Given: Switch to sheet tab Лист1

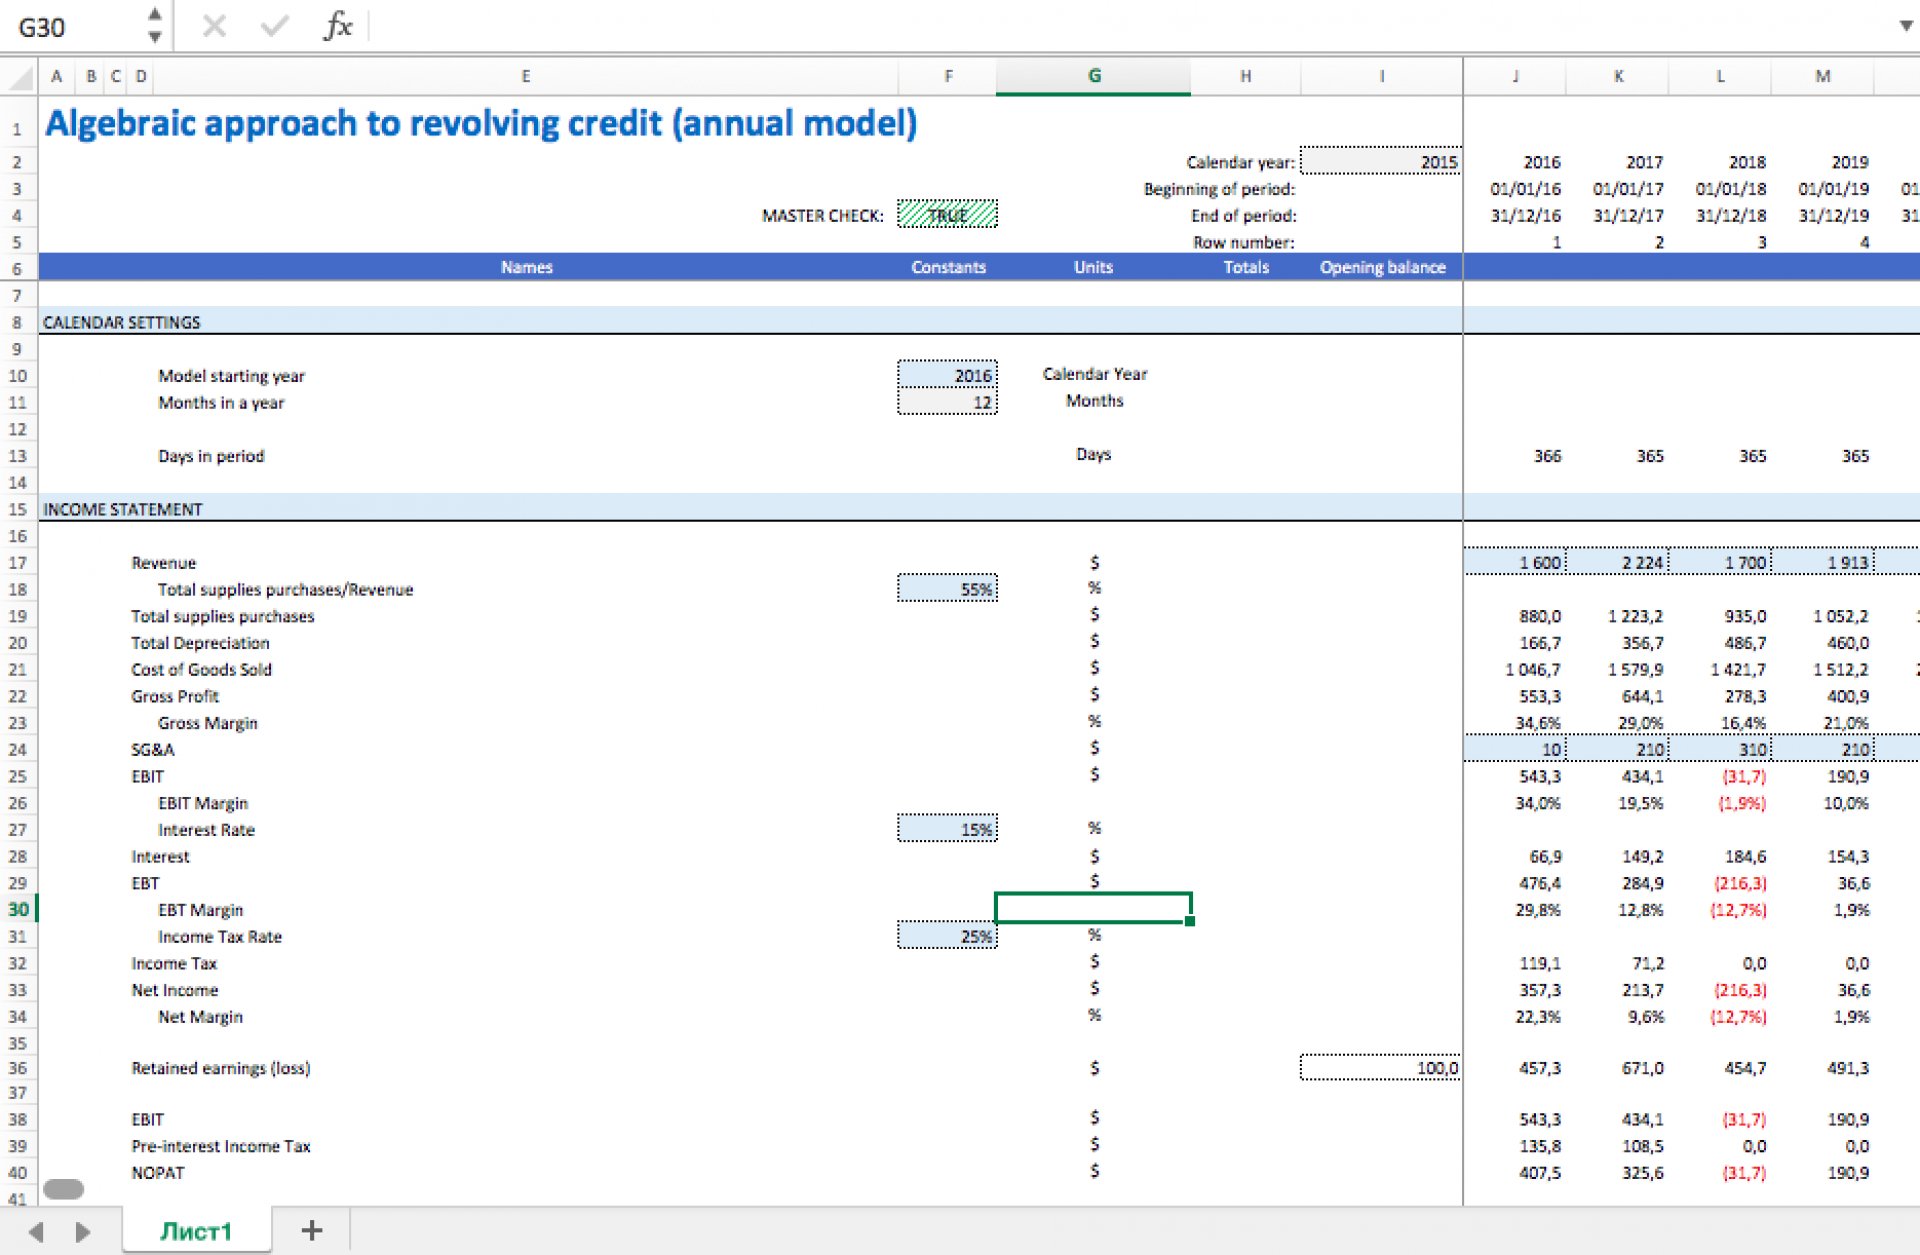Looking at the screenshot, I should click(196, 1231).
